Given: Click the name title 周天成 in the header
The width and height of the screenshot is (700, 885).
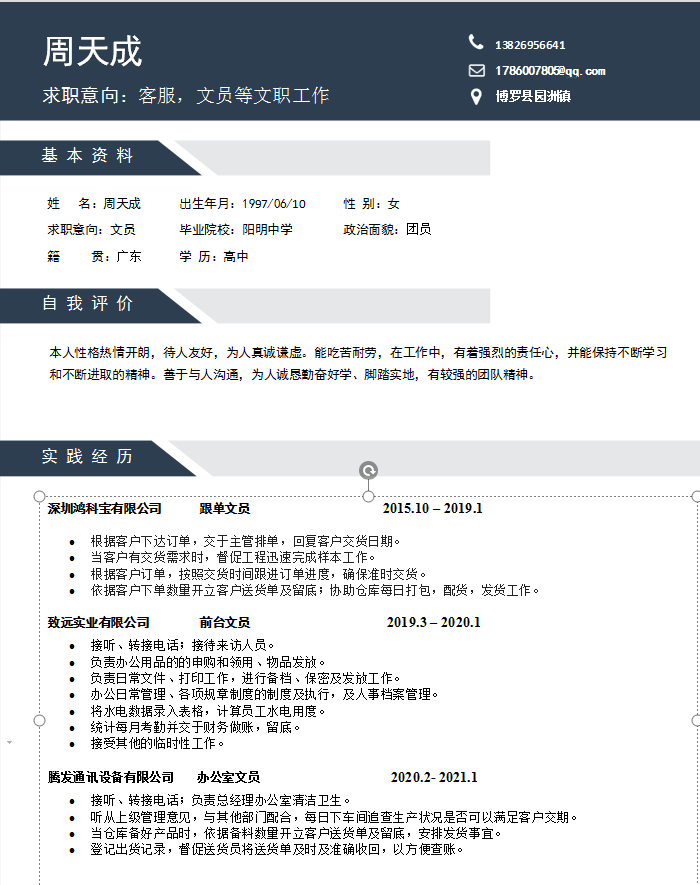Looking at the screenshot, I should (93, 52).
